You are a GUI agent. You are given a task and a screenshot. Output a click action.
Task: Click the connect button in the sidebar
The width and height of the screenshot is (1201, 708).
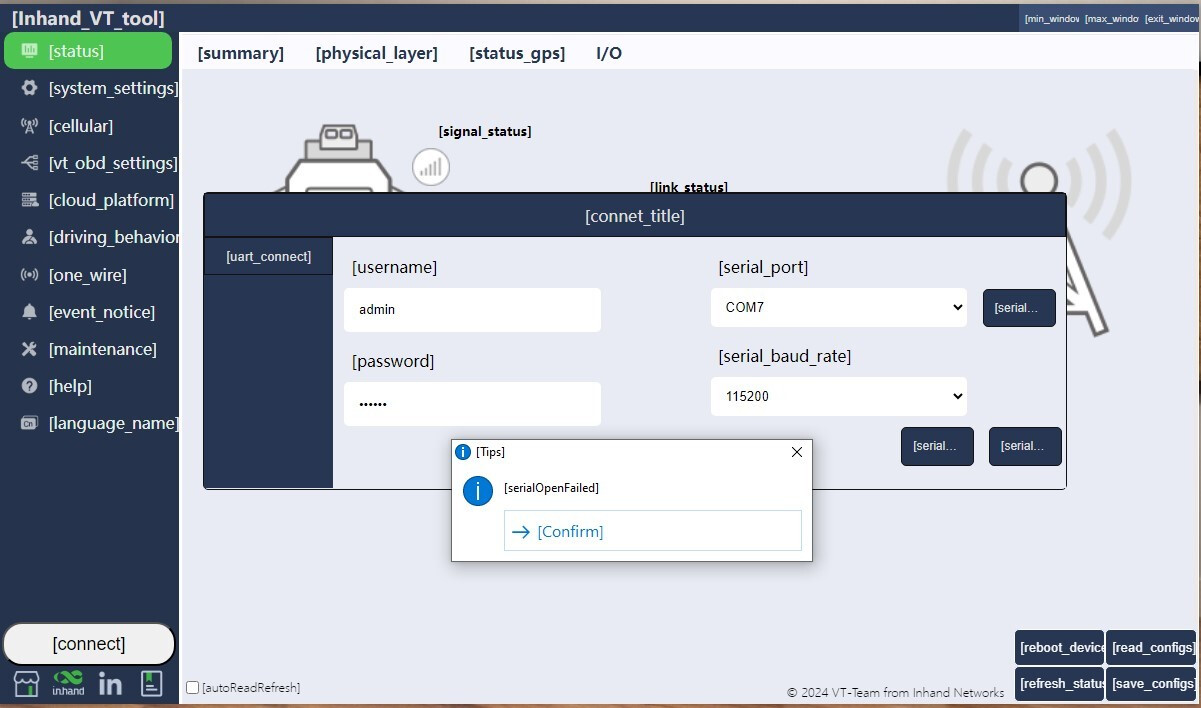tap(89, 644)
